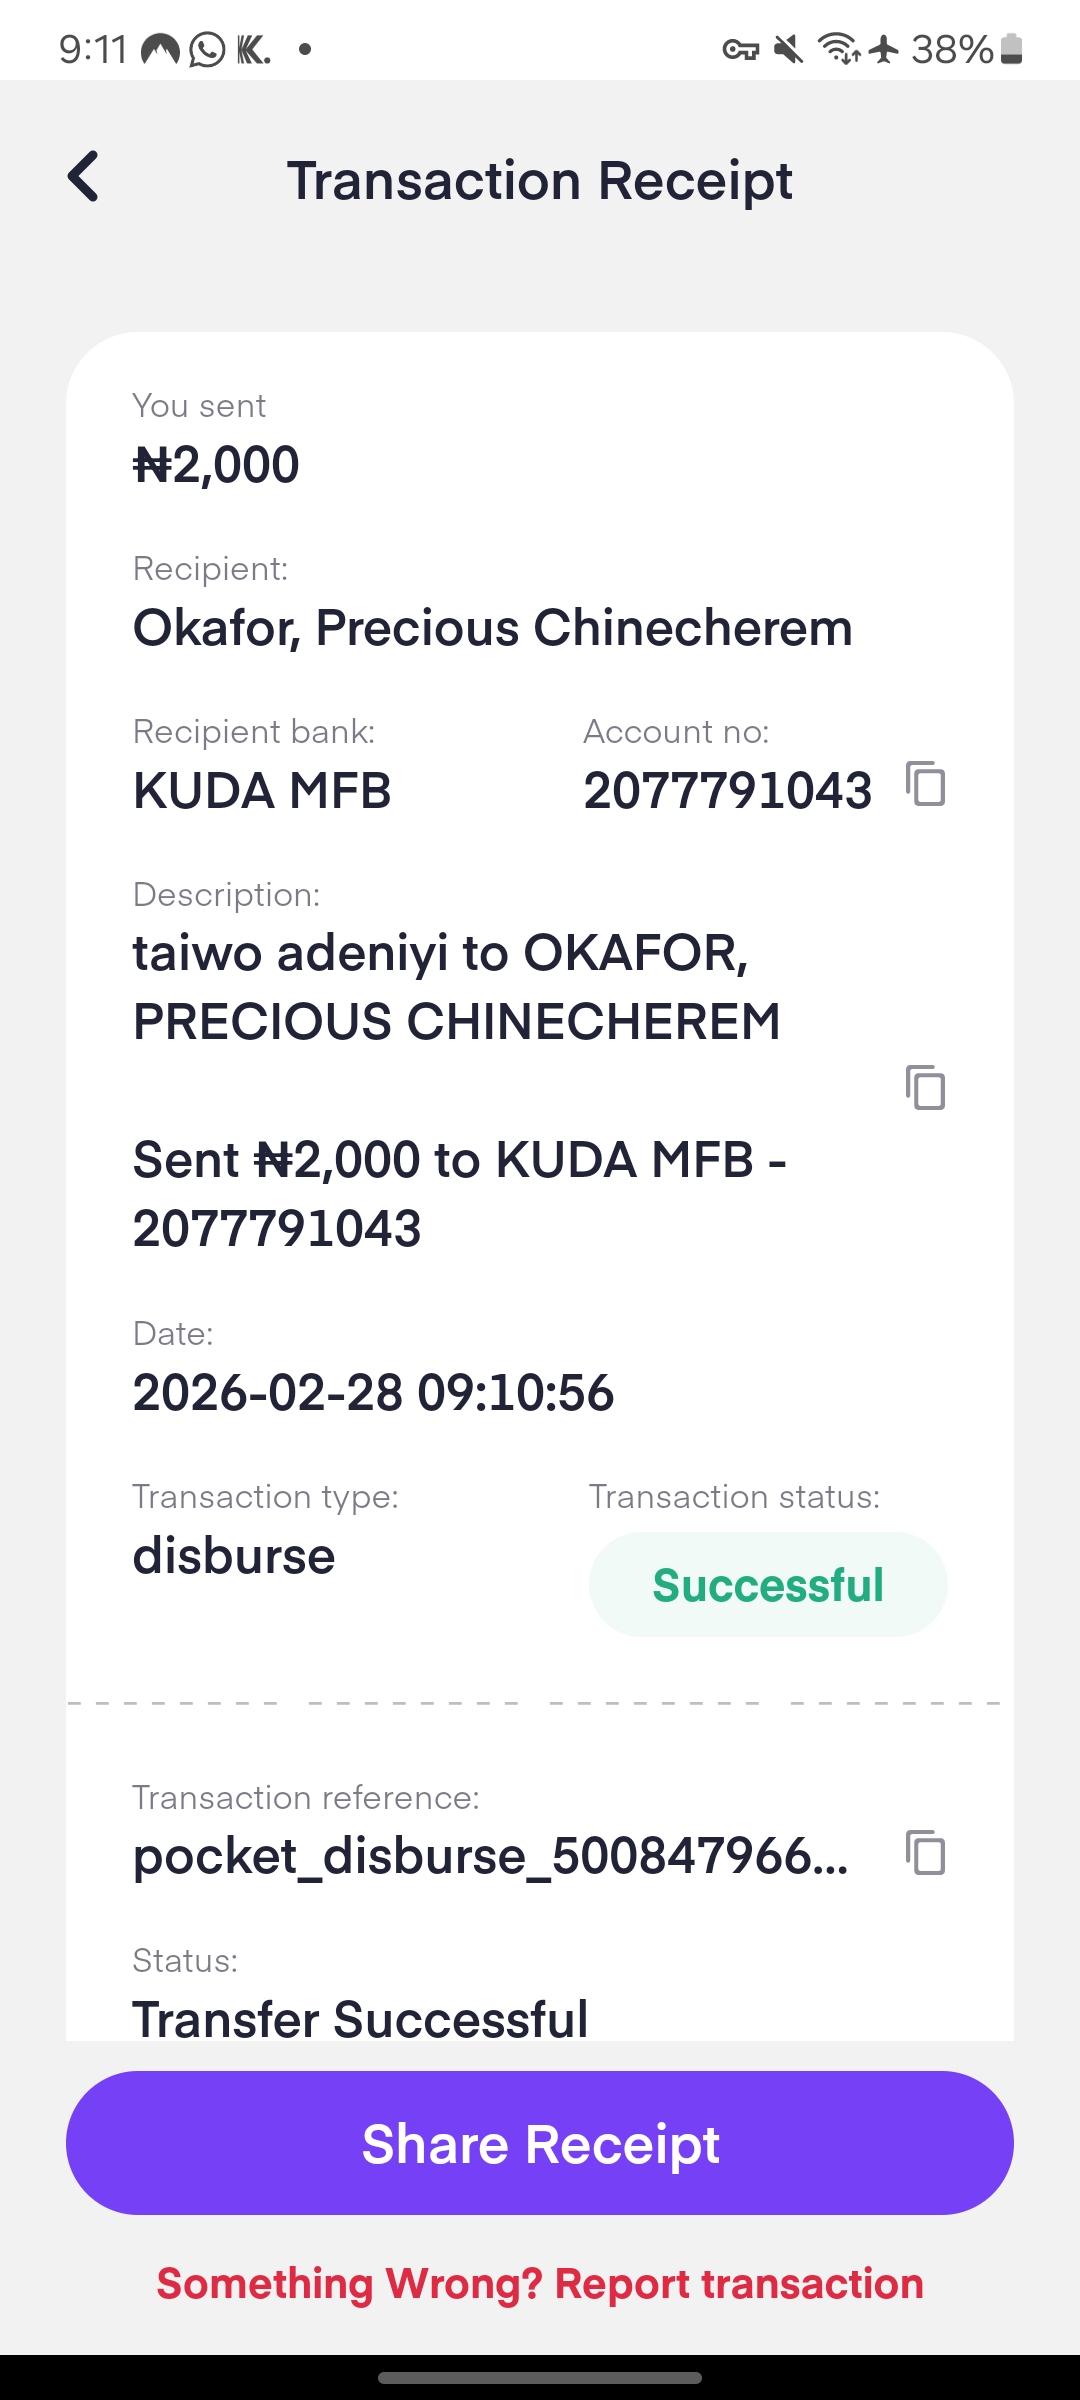This screenshot has height=2400, width=1080.
Task: Tap the Kuda notification icon
Action: (x=253, y=49)
